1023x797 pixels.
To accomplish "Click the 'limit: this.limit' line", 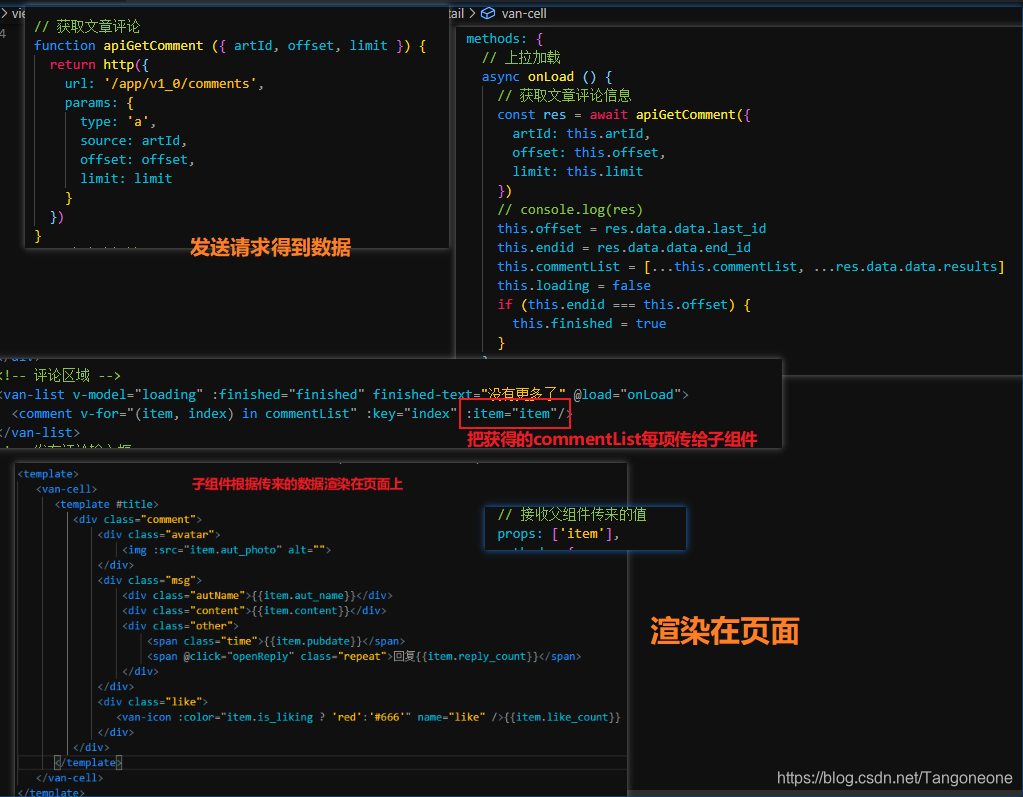I will 577,171.
